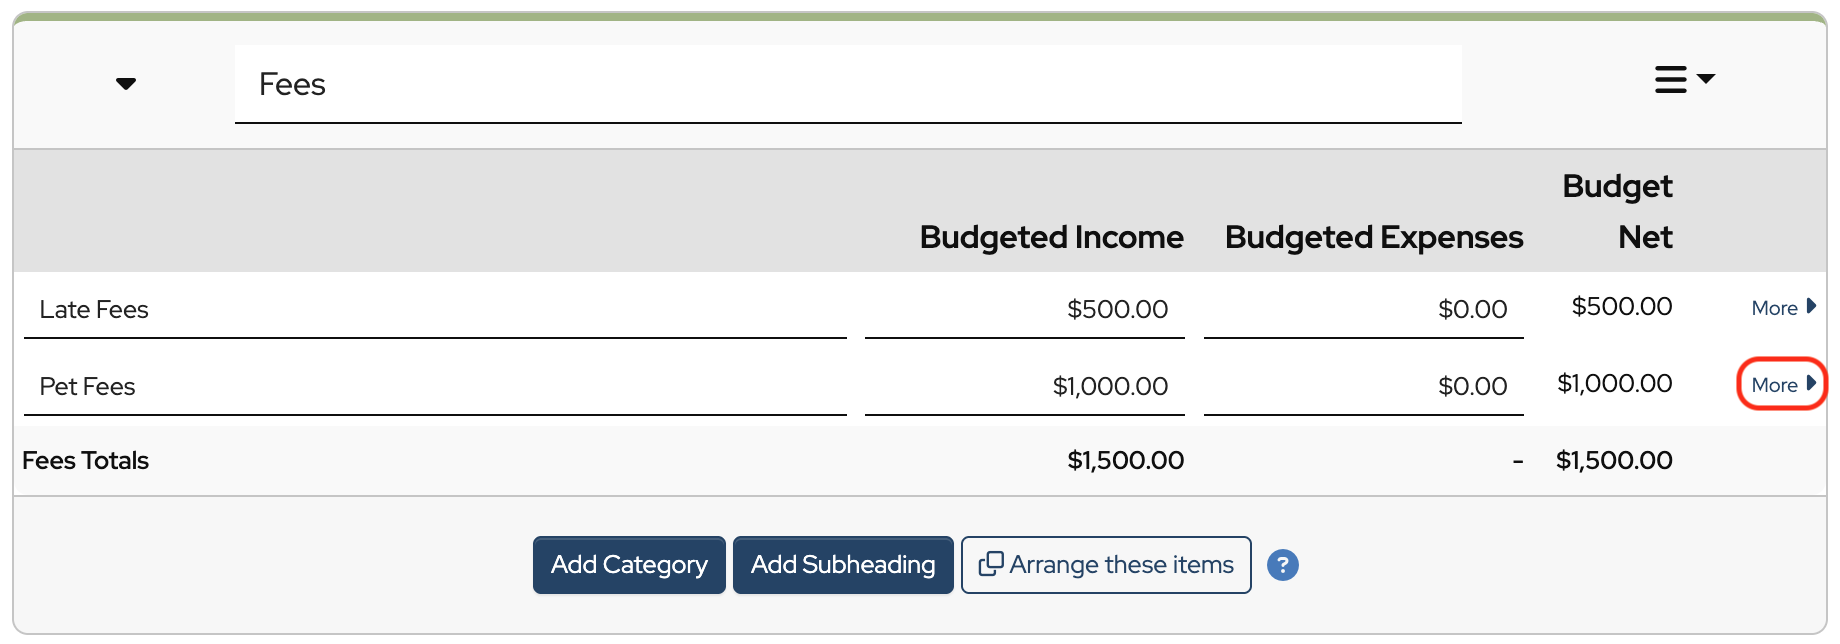Click the Budgeted Income column header
Image resolution: width=1840 pixels, height=644 pixels.
(1051, 237)
